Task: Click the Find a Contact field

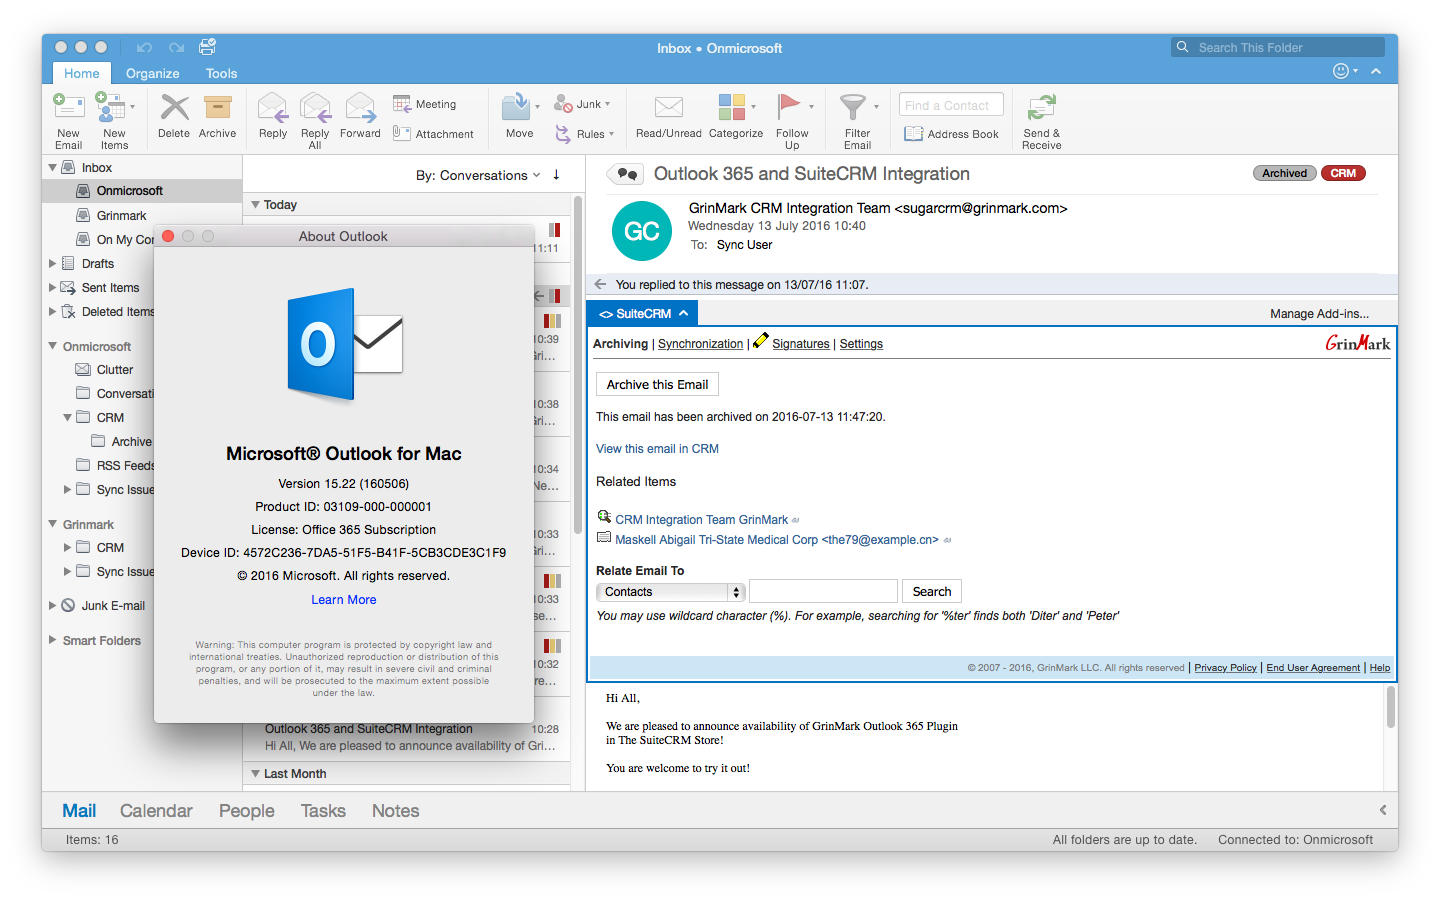Action: click(951, 105)
